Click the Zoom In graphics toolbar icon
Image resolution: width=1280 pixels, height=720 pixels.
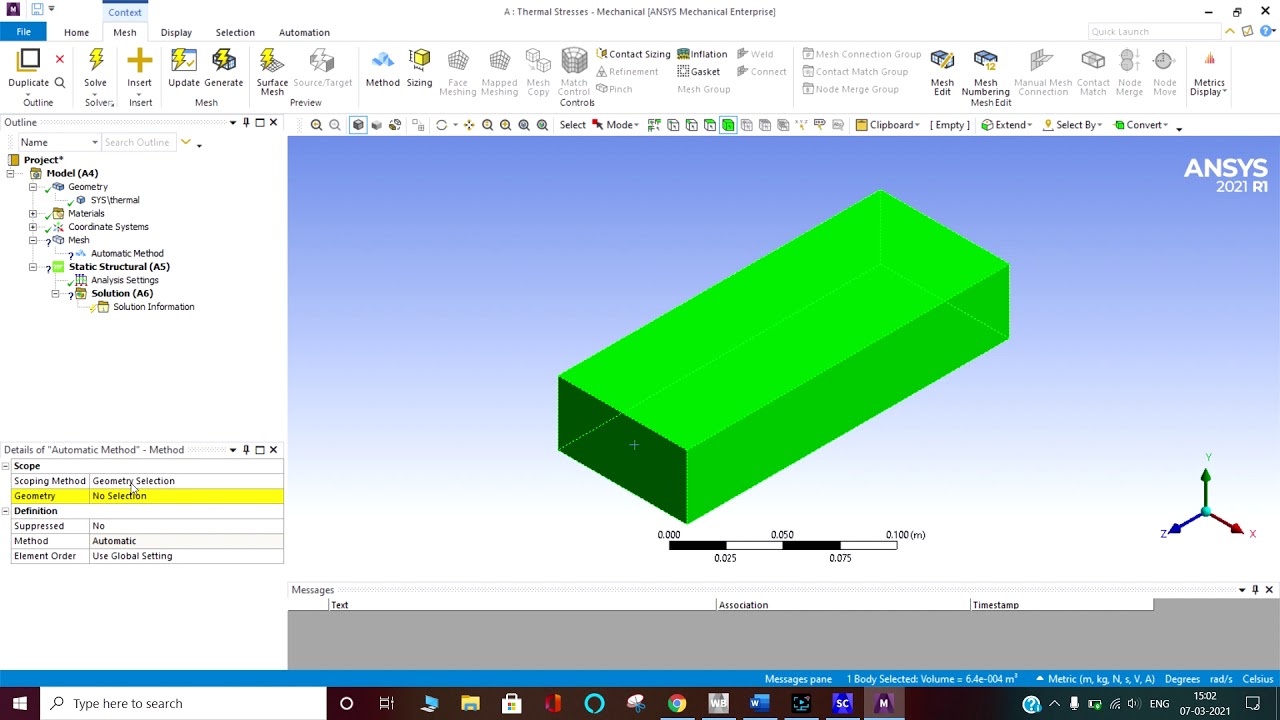click(316, 125)
